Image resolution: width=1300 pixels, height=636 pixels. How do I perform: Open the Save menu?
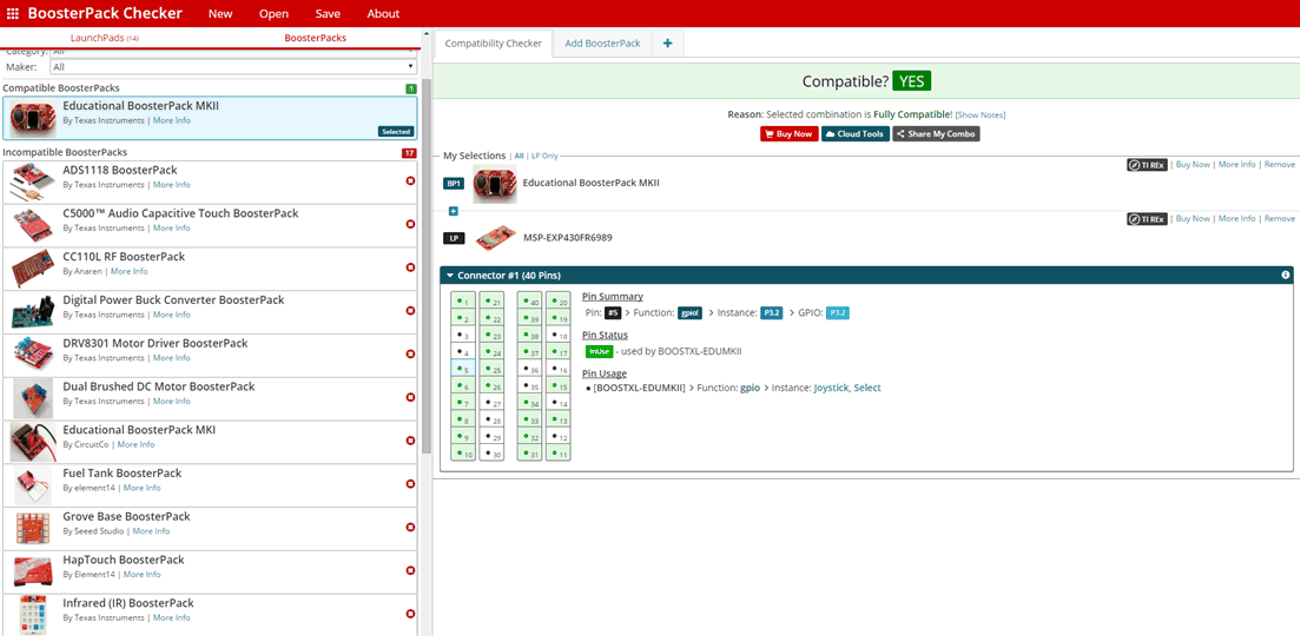pyautogui.click(x=327, y=13)
